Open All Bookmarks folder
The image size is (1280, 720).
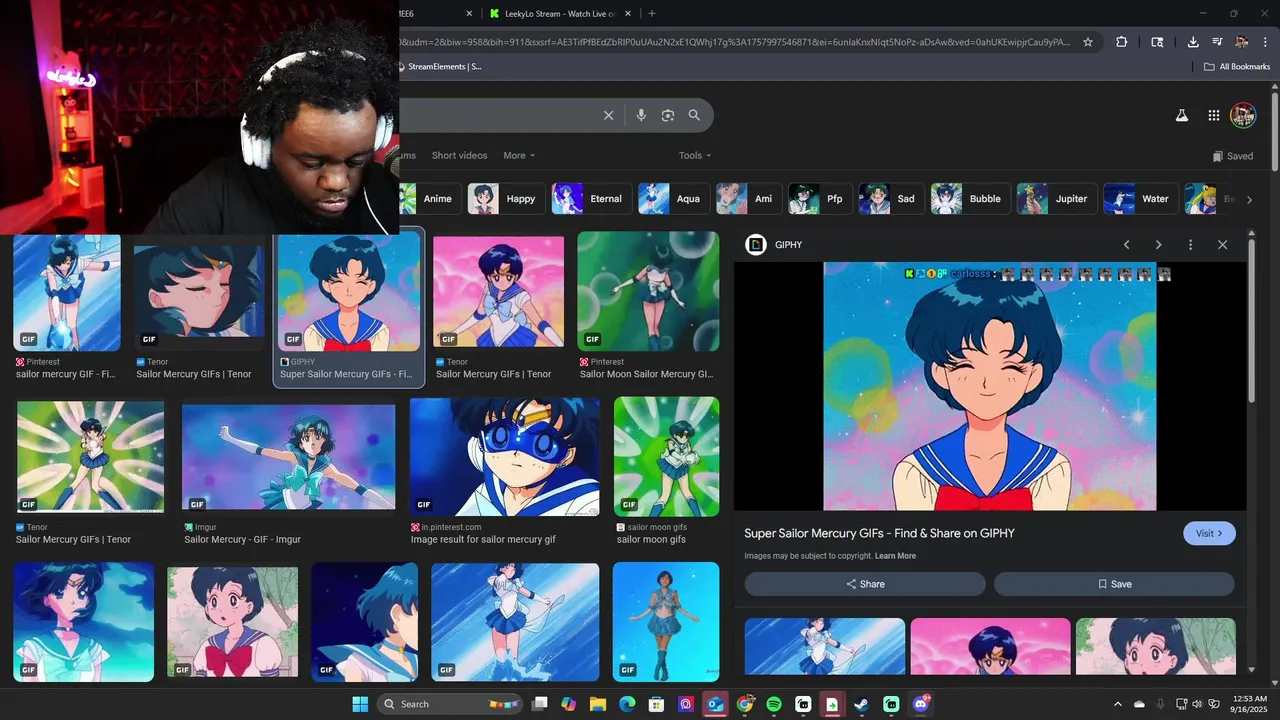(1237, 67)
